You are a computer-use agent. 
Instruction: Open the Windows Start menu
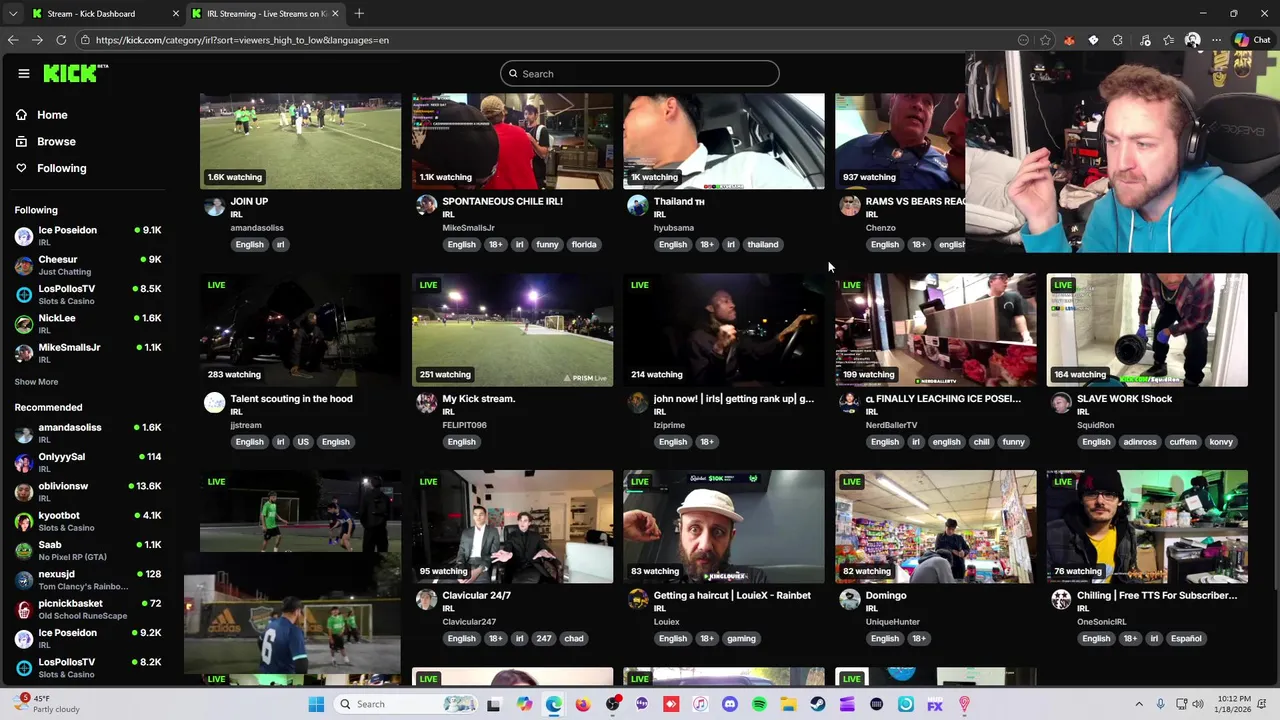pyautogui.click(x=316, y=704)
